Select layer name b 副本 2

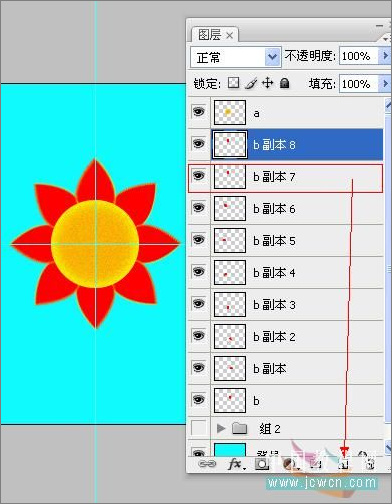274,337
